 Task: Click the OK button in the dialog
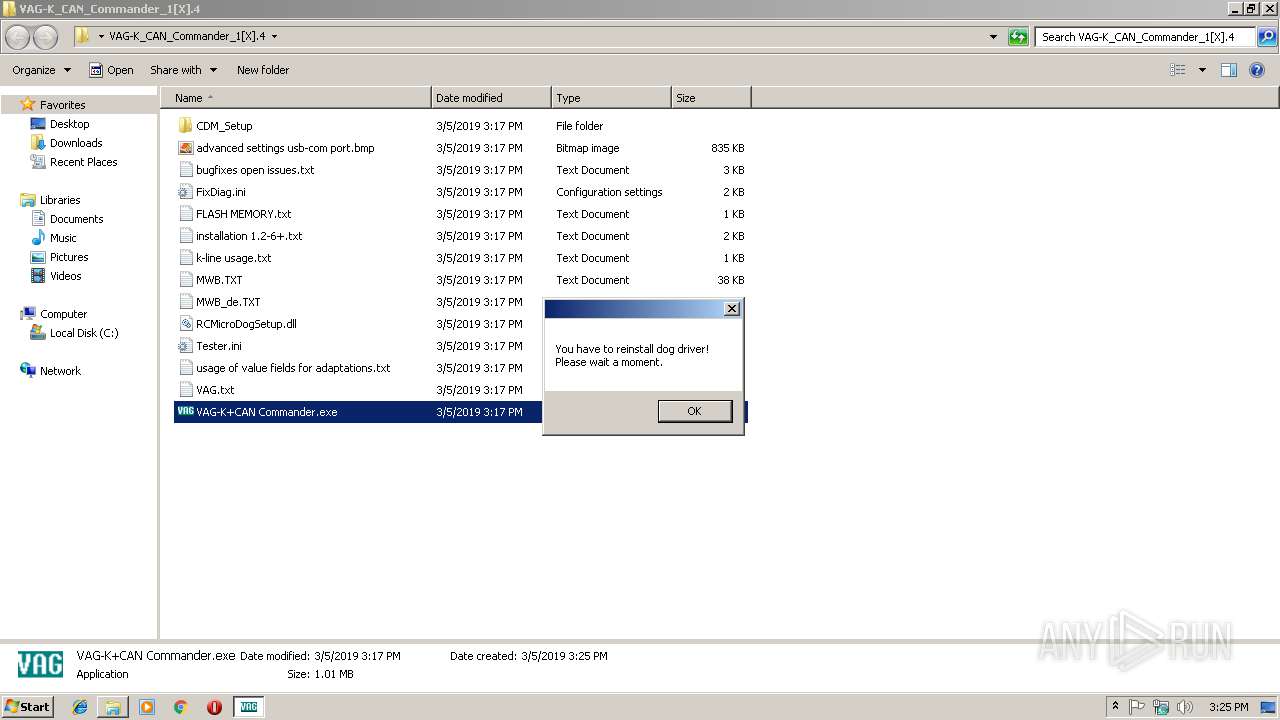[694, 411]
